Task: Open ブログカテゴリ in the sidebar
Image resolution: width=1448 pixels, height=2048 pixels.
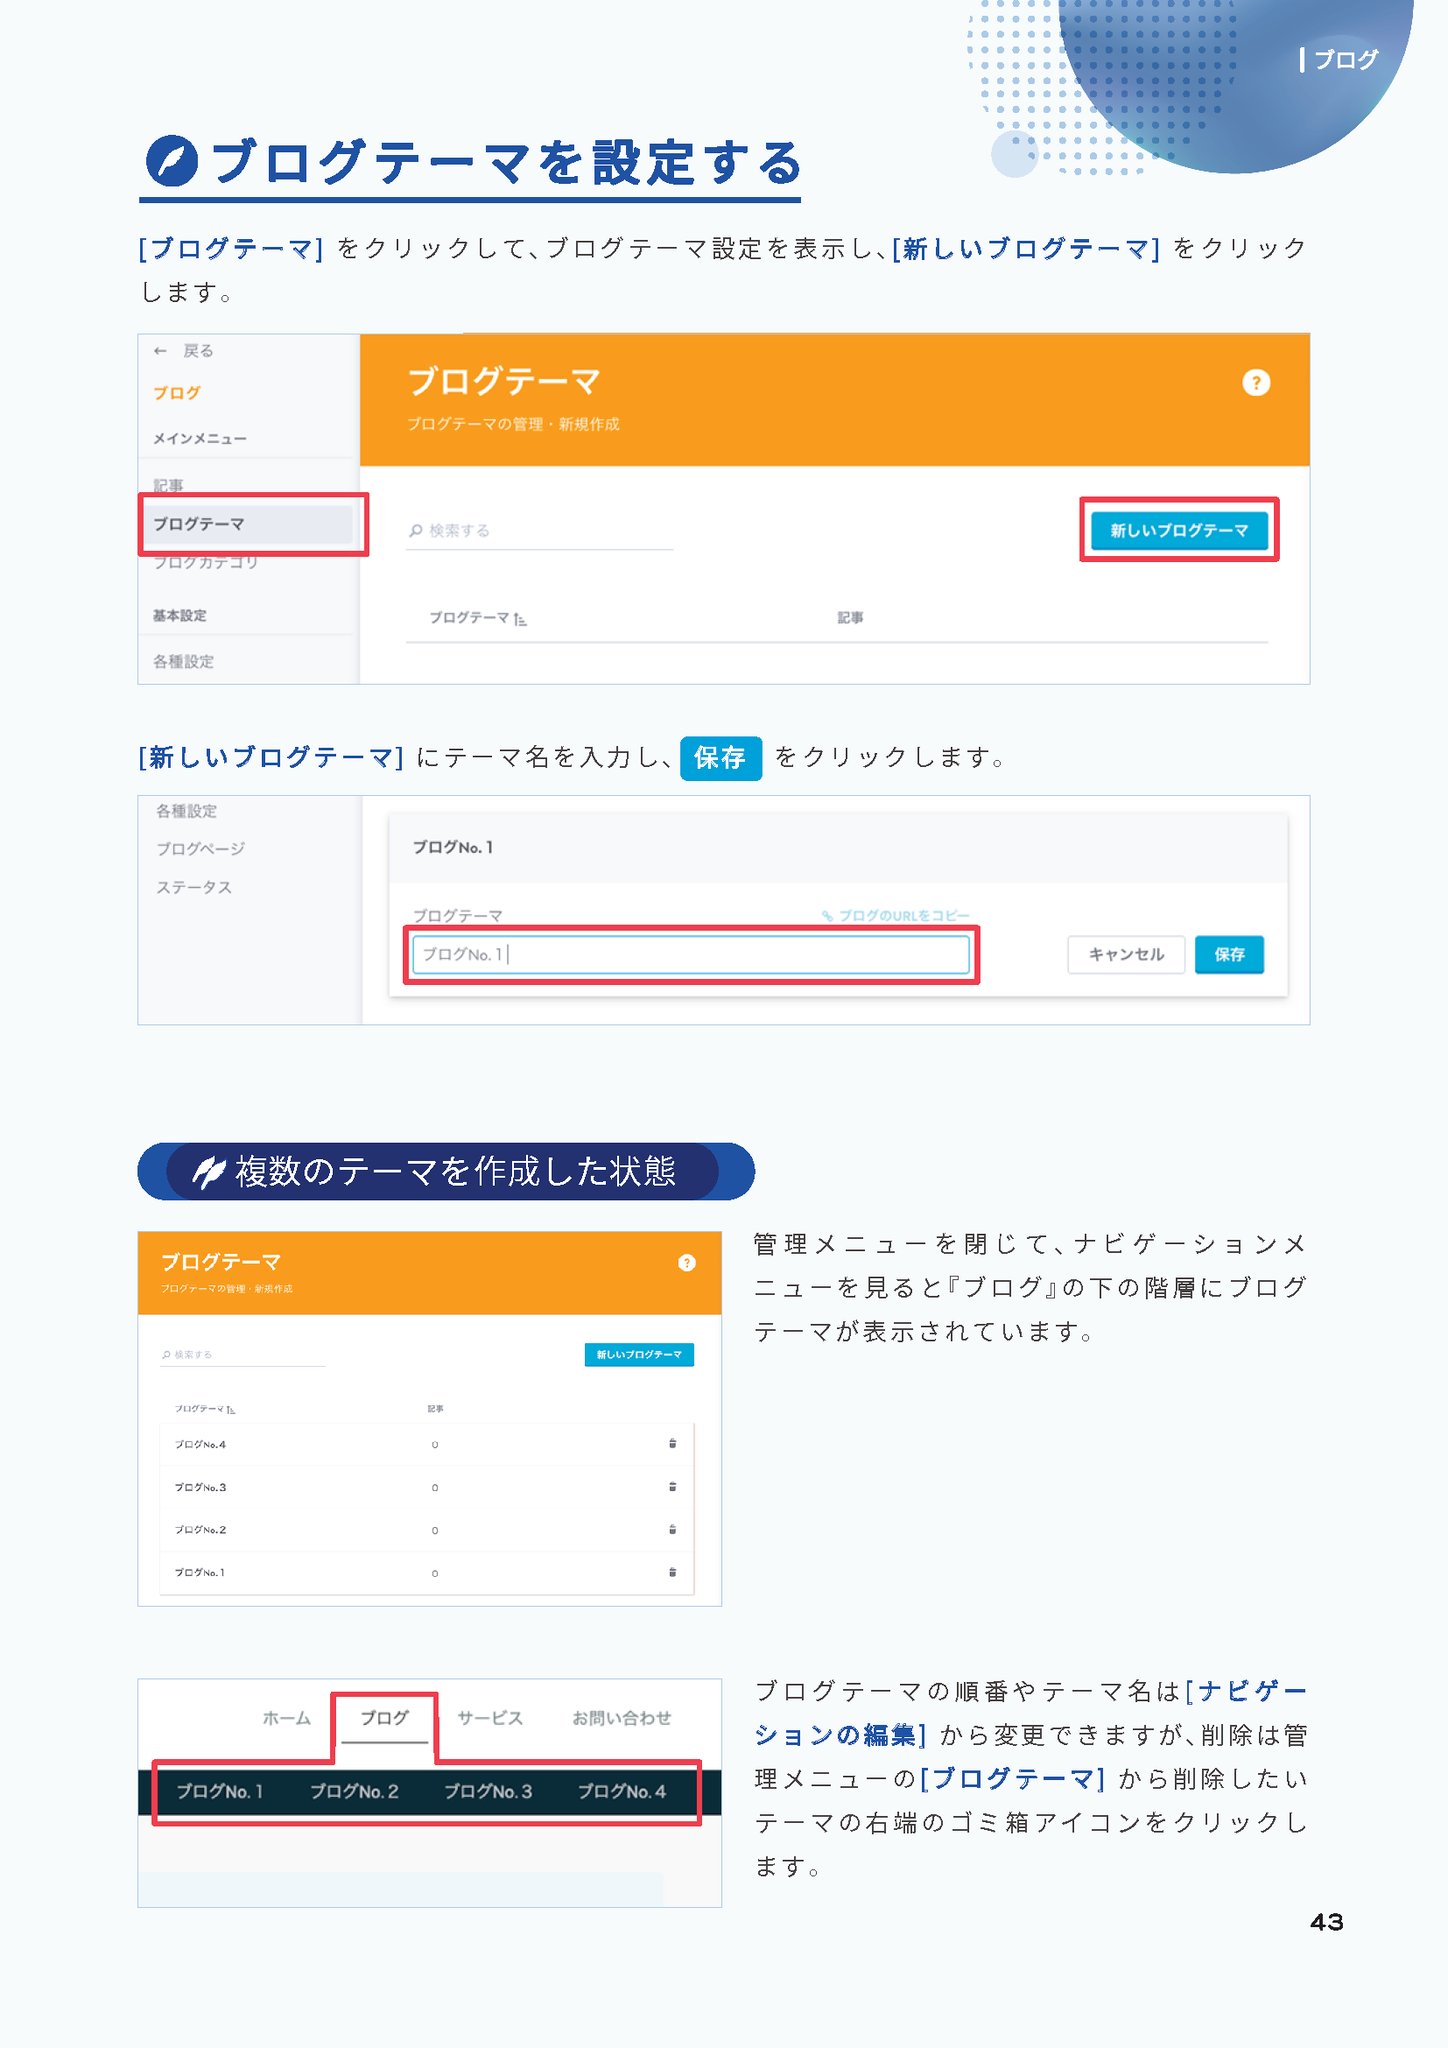Action: pos(206,562)
